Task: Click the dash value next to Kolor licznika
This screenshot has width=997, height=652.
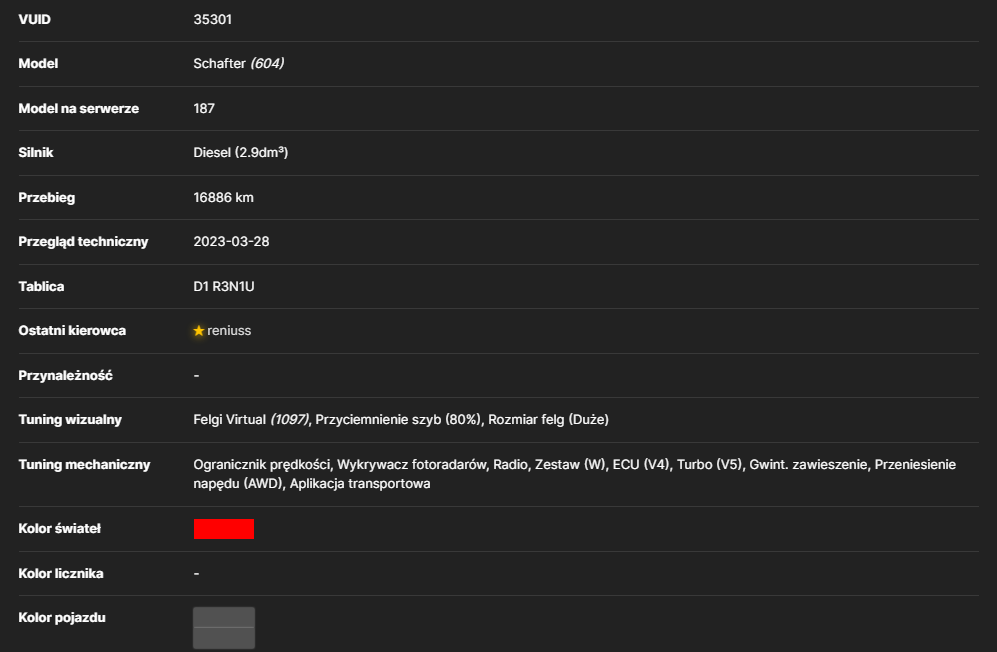Action: point(196,574)
